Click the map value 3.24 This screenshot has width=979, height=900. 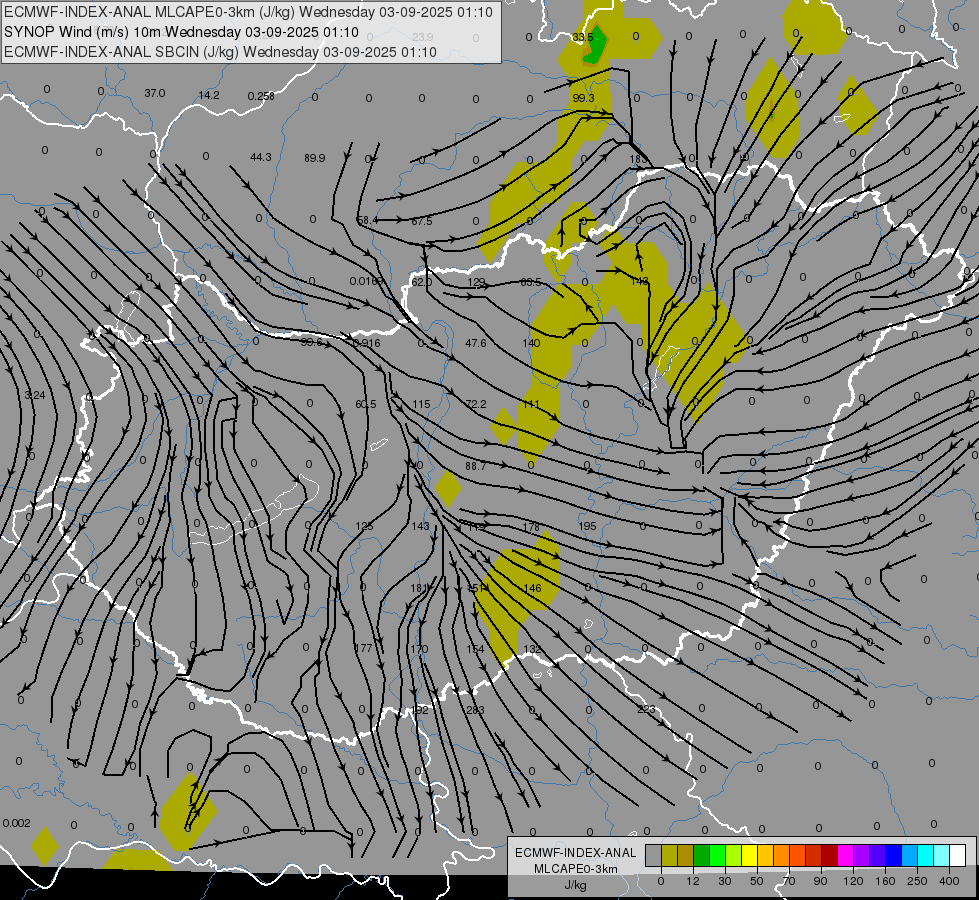point(35,395)
